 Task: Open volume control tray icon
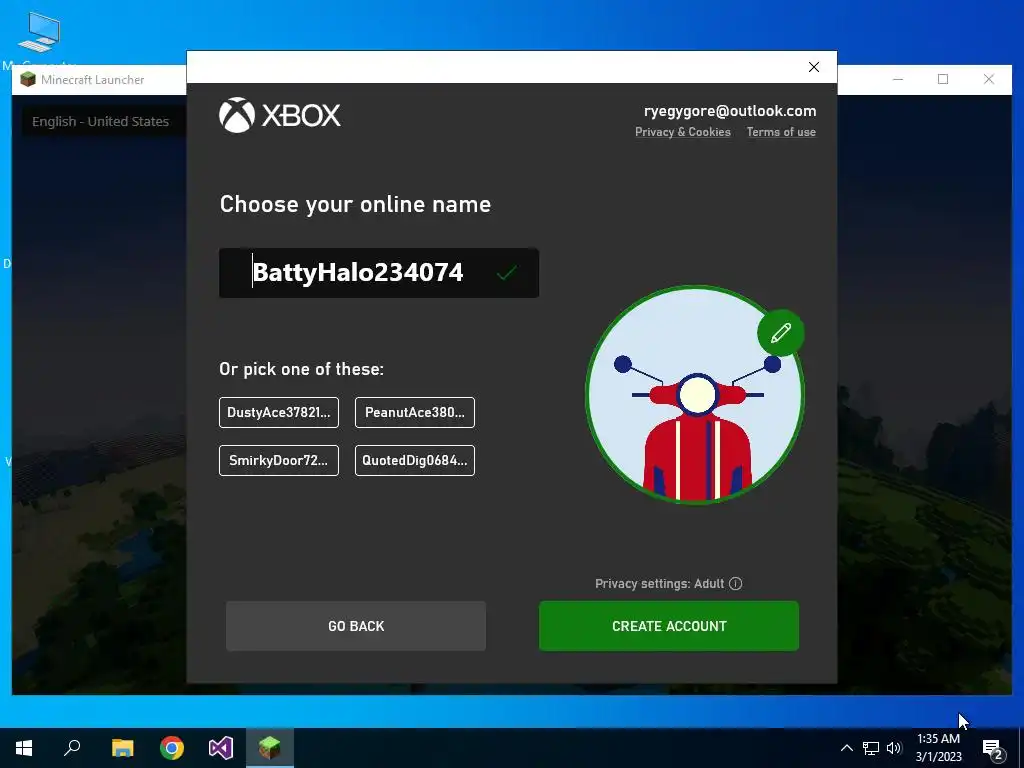coord(894,748)
